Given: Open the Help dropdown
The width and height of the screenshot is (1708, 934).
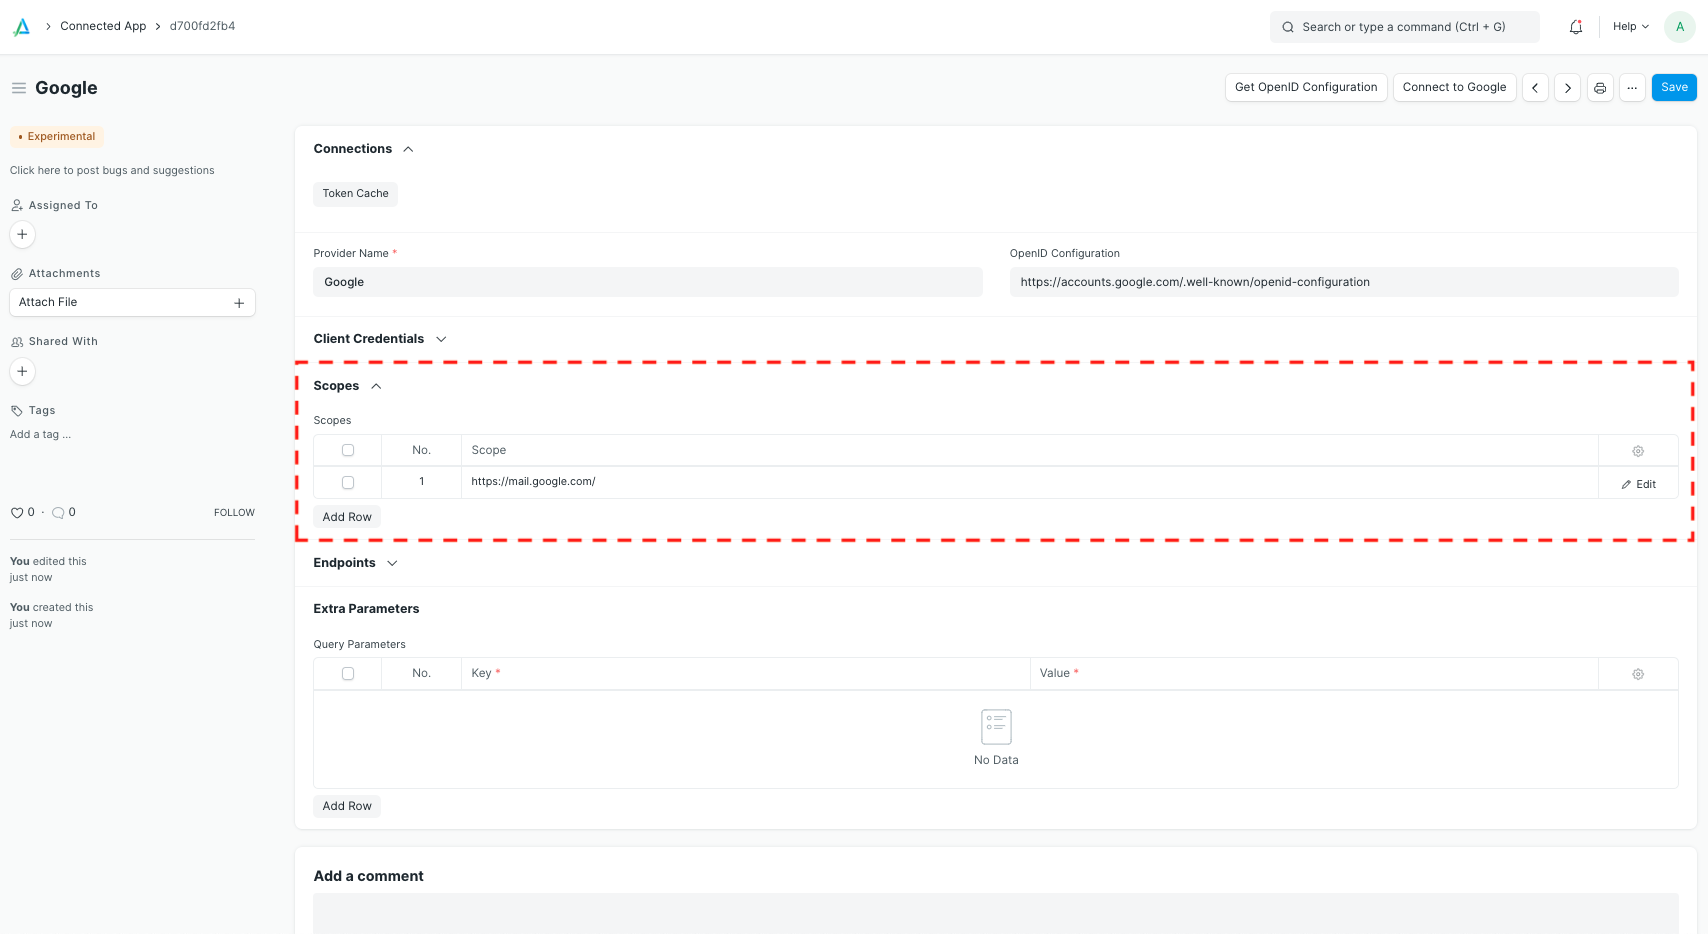Looking at the screenshot, I should pos(1630,27).
